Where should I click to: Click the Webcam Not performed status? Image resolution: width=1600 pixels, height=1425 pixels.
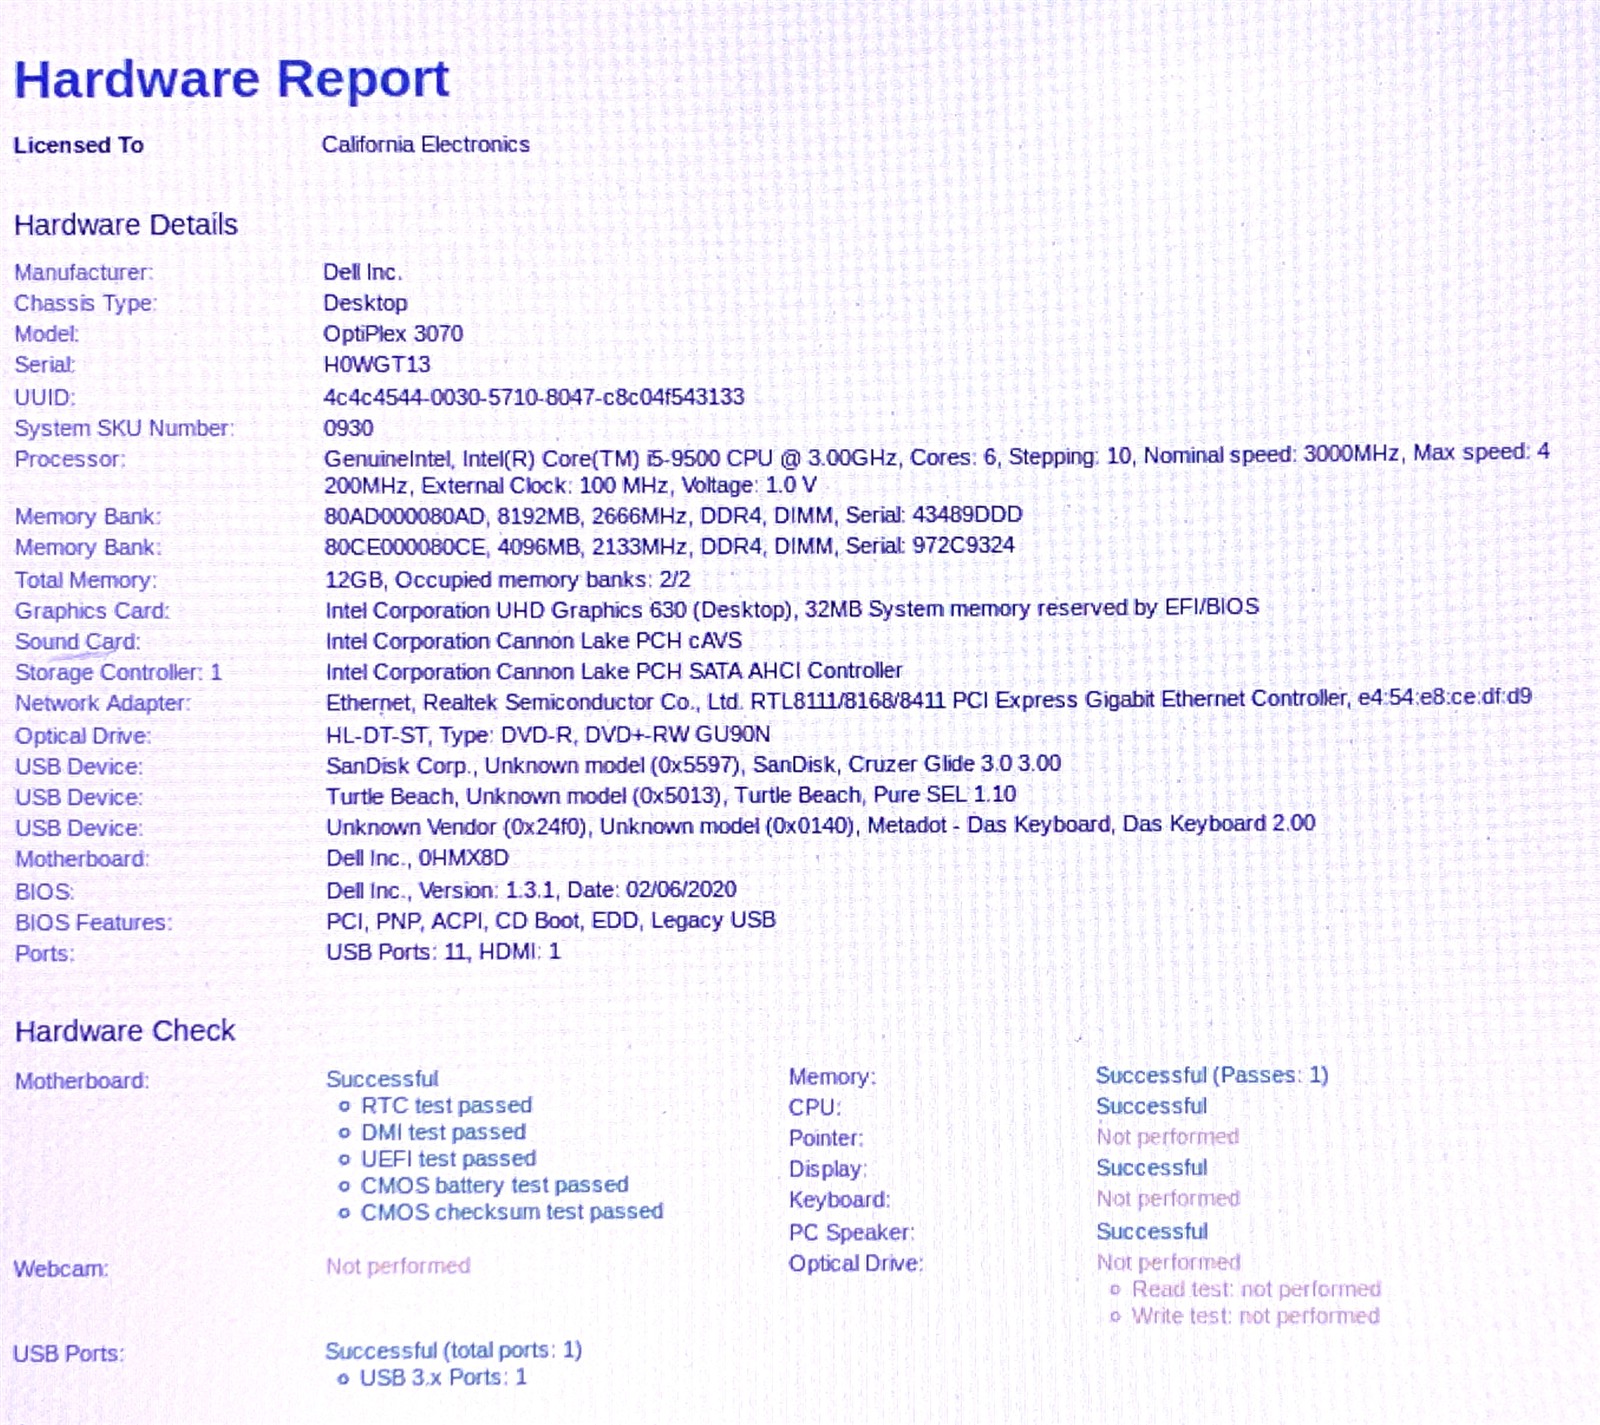[398, 1266]
